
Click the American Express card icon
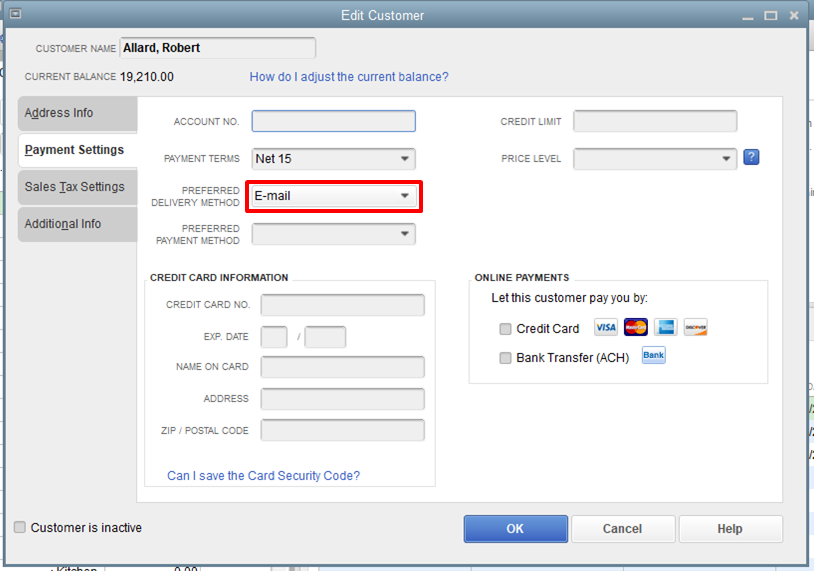click(666, 328)
